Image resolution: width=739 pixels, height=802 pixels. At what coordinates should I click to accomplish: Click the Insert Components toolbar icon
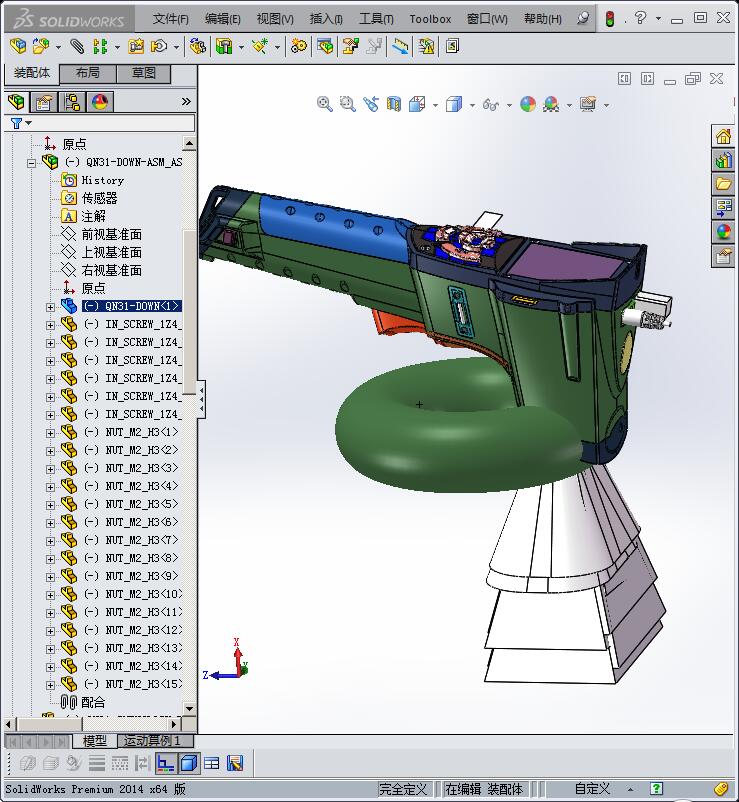pyautogui.click(x=41, y=47)
